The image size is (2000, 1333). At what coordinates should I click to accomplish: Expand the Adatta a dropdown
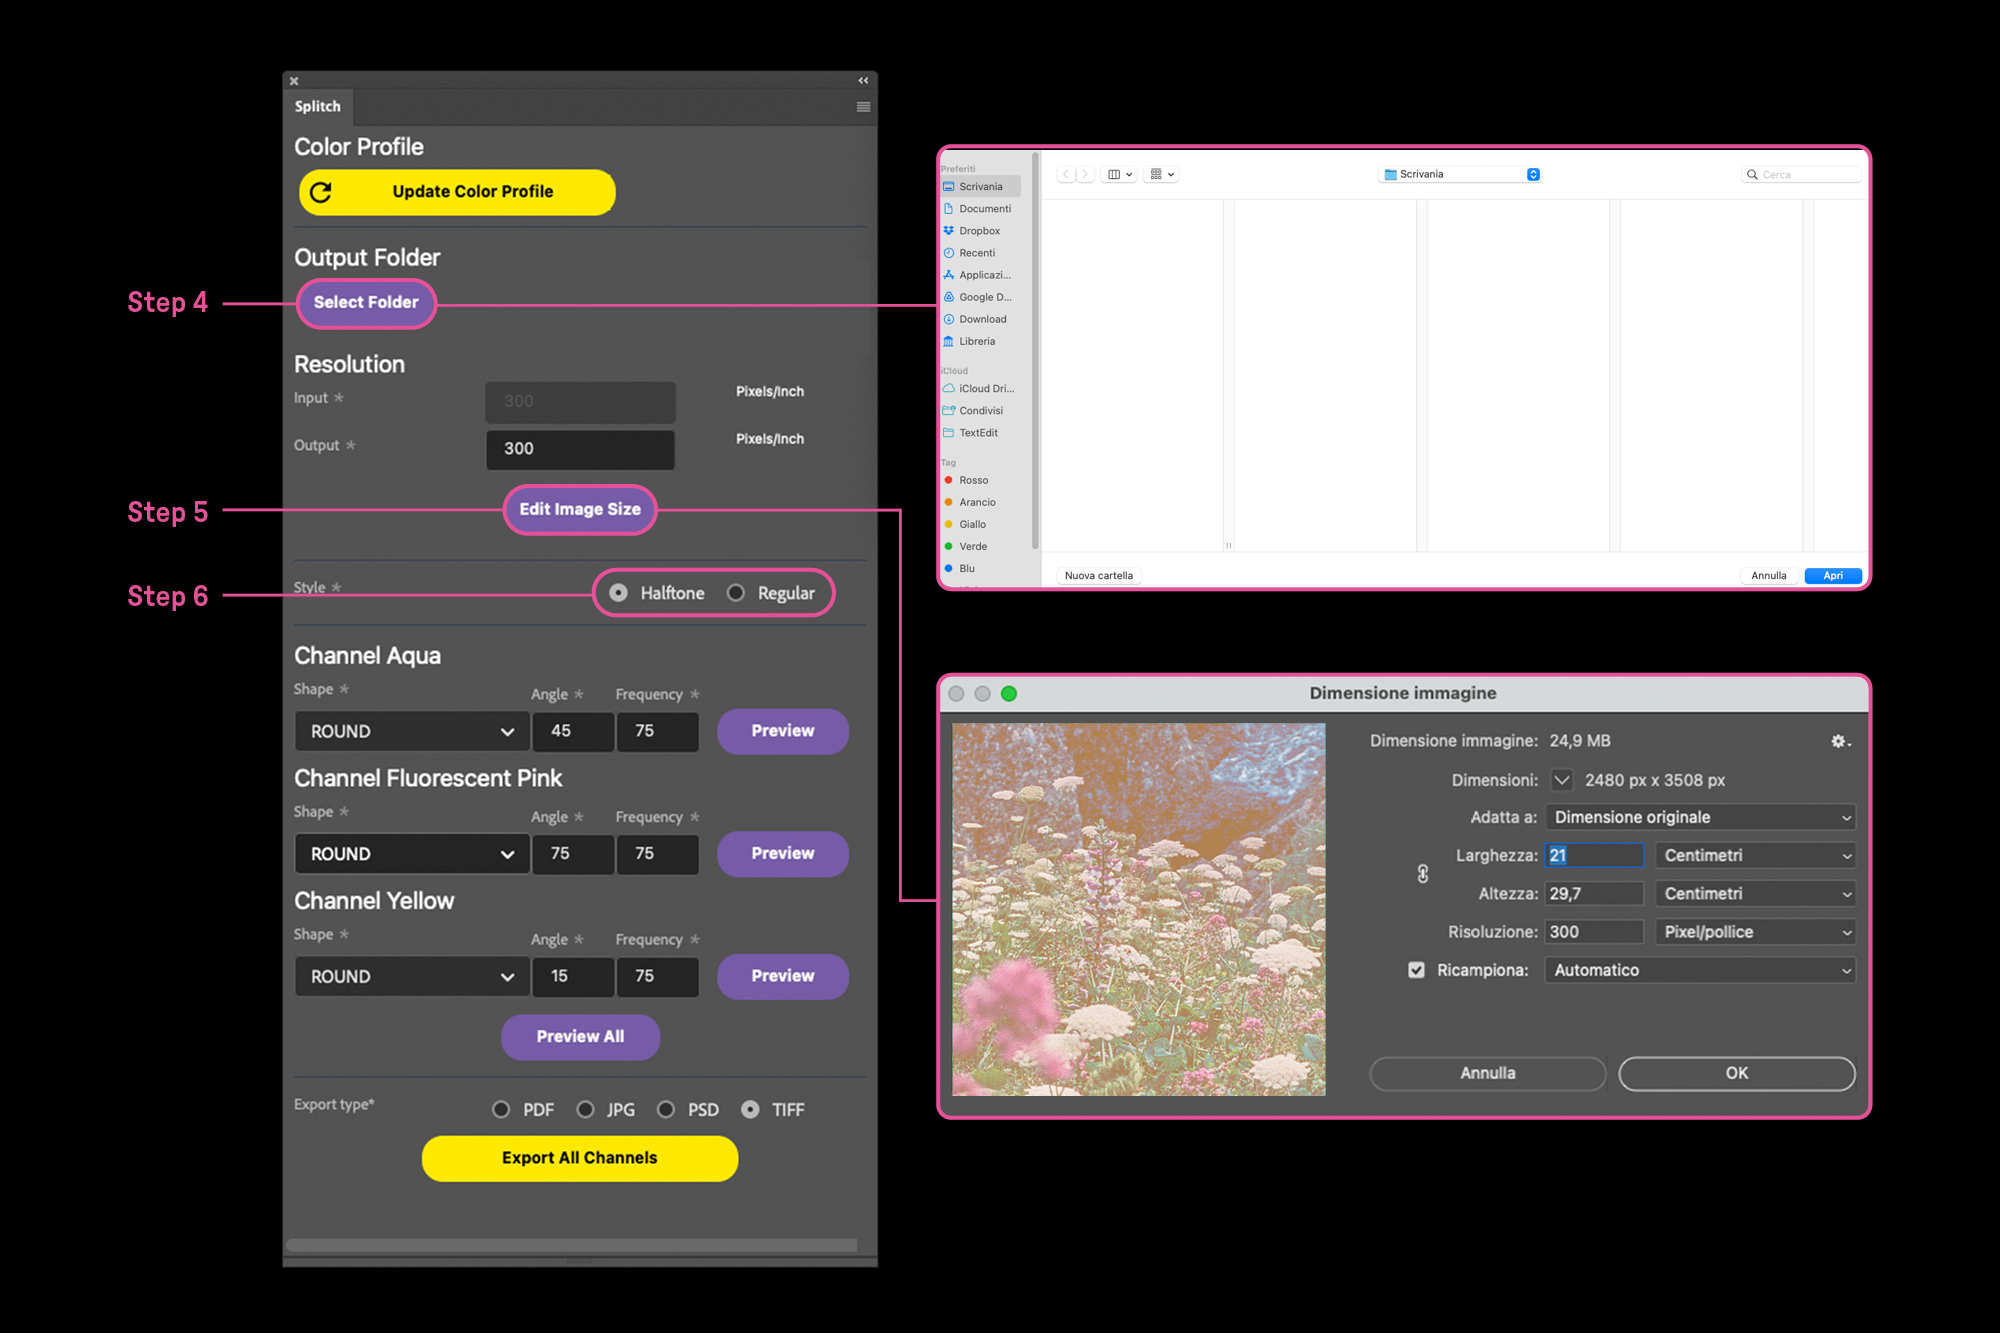pyautogui.click(x=1700, y=817)
